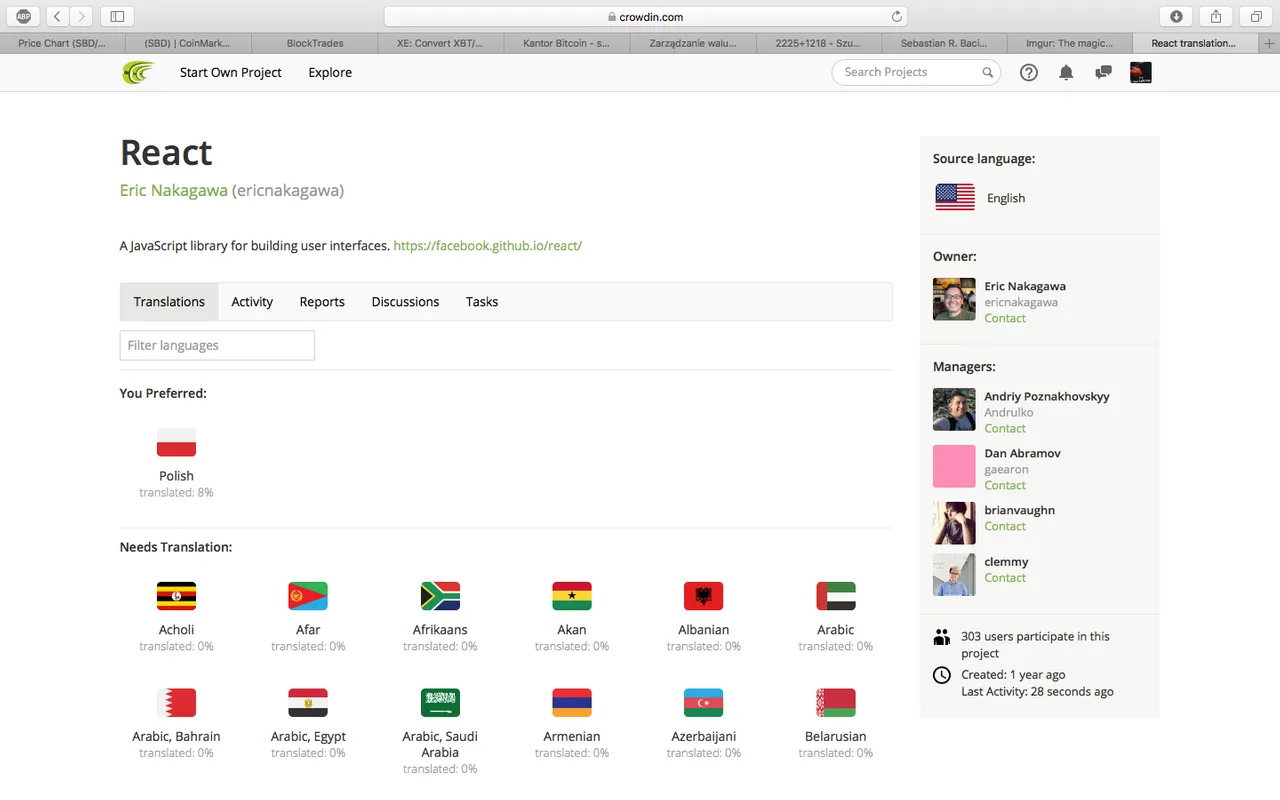Open notifications bell icon
The width and height of the screenshot is (1280, 800).
1066,72
